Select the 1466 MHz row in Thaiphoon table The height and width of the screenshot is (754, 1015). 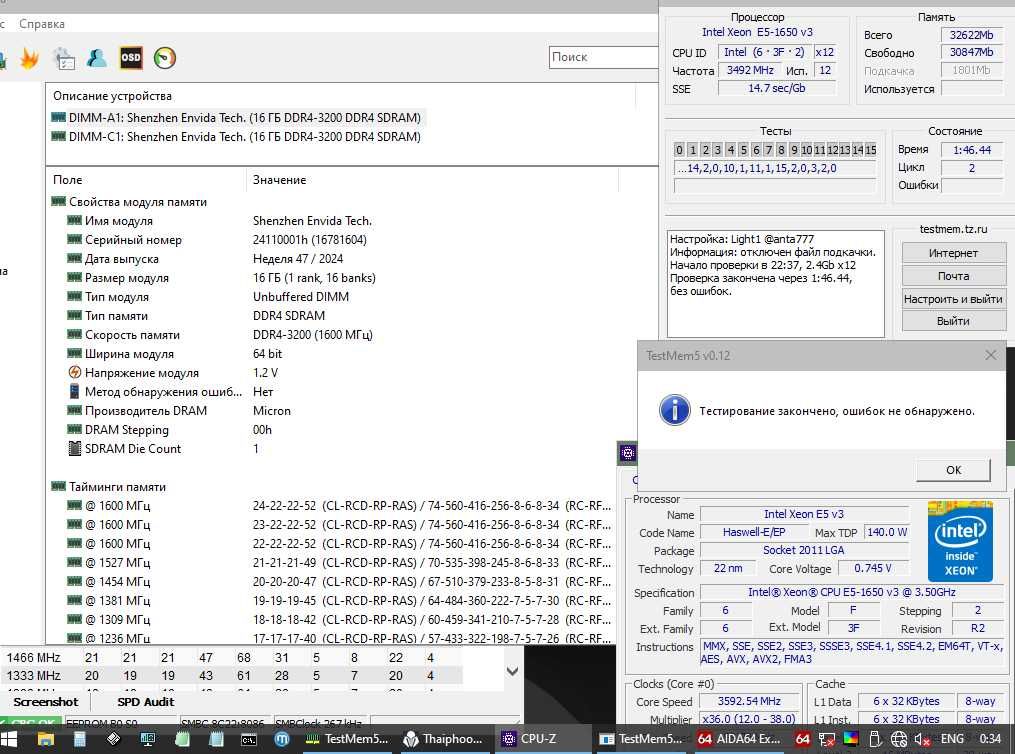232,658
